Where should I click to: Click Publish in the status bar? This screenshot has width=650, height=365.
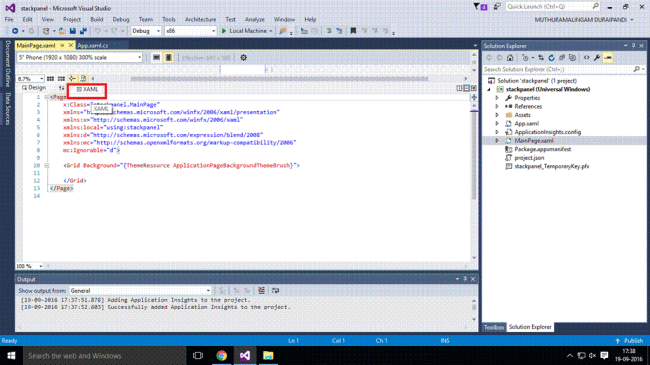point(629,341)
